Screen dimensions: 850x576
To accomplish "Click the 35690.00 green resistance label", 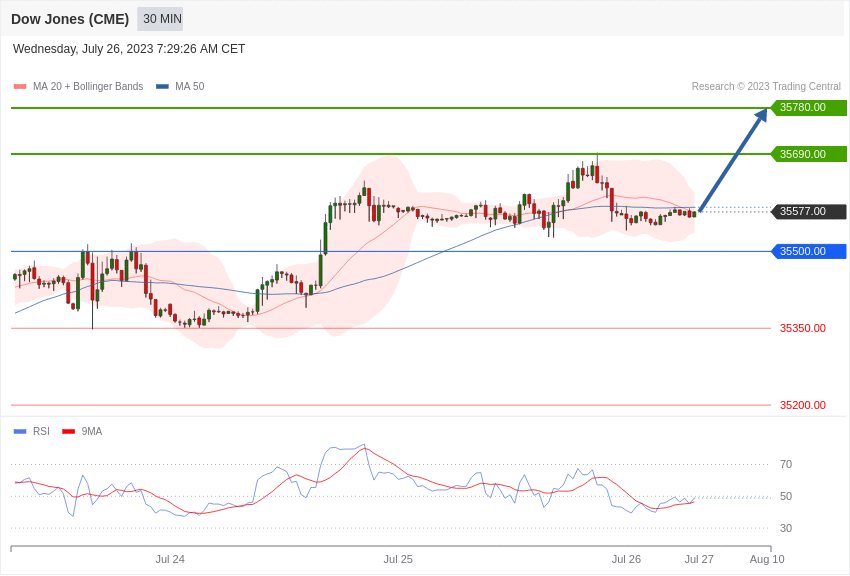I will click(x=808, y=154).
